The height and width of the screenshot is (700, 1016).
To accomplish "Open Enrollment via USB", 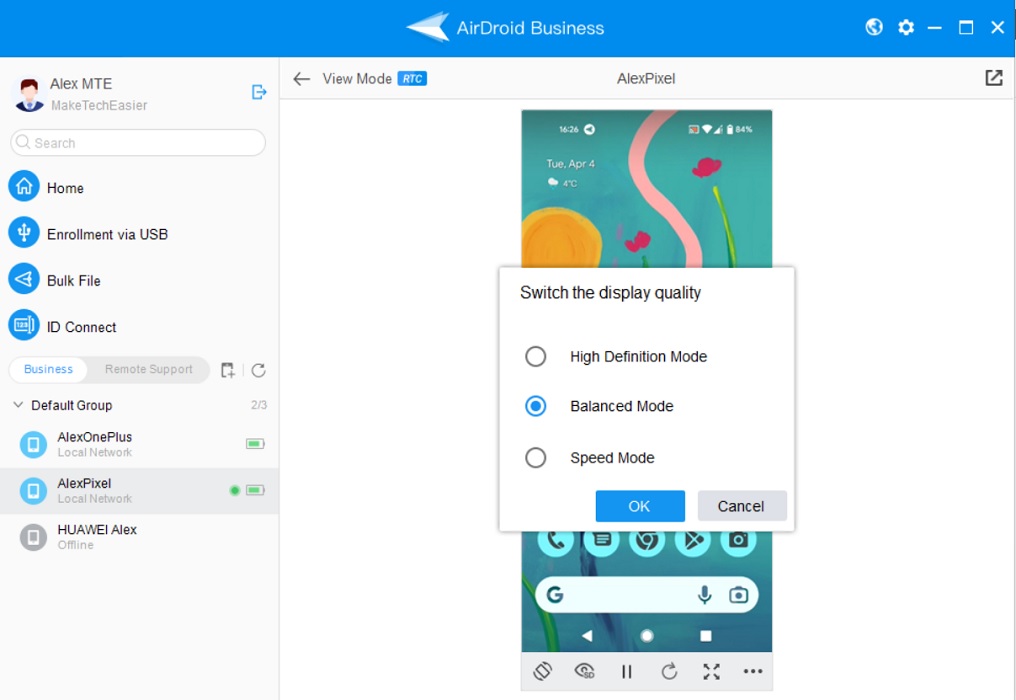I will (24, 233).
